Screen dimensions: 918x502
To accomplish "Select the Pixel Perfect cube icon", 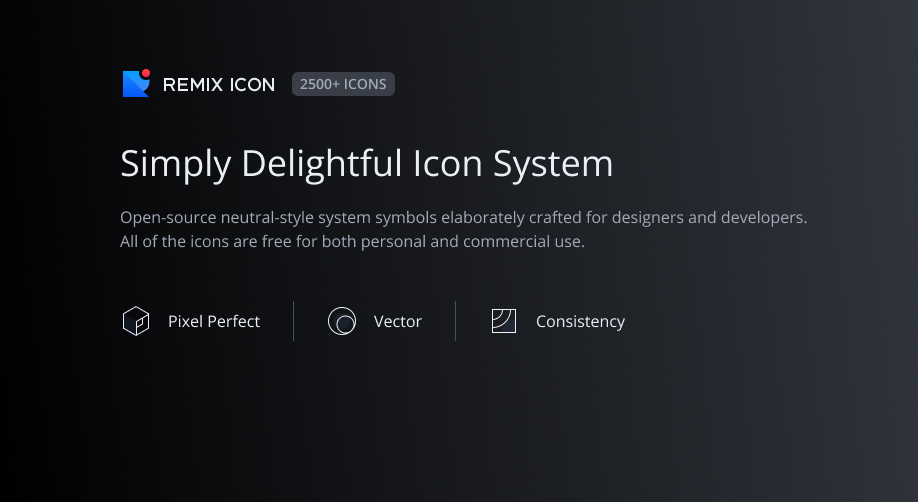I will pos(136,321).
